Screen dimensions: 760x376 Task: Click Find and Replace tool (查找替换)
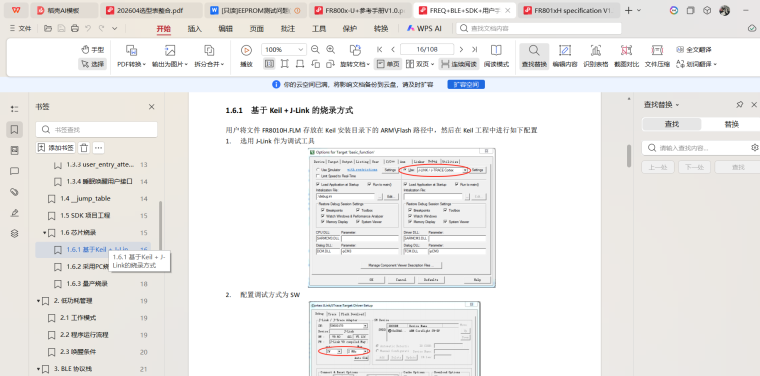pyautogui.click(x=534, y=56)
